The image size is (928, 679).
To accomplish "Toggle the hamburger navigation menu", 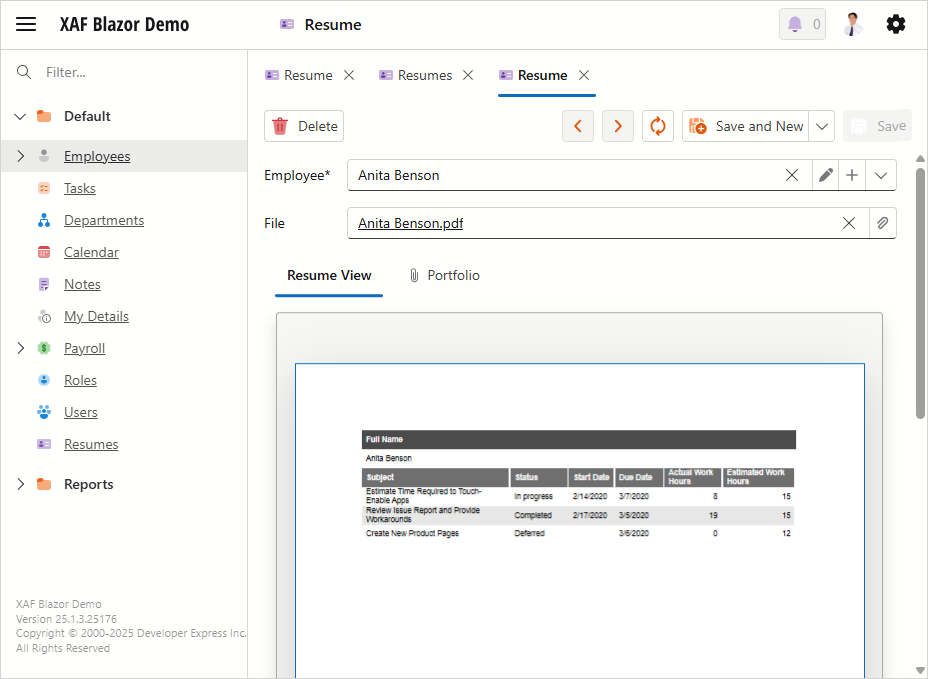I will coord(26,25).
